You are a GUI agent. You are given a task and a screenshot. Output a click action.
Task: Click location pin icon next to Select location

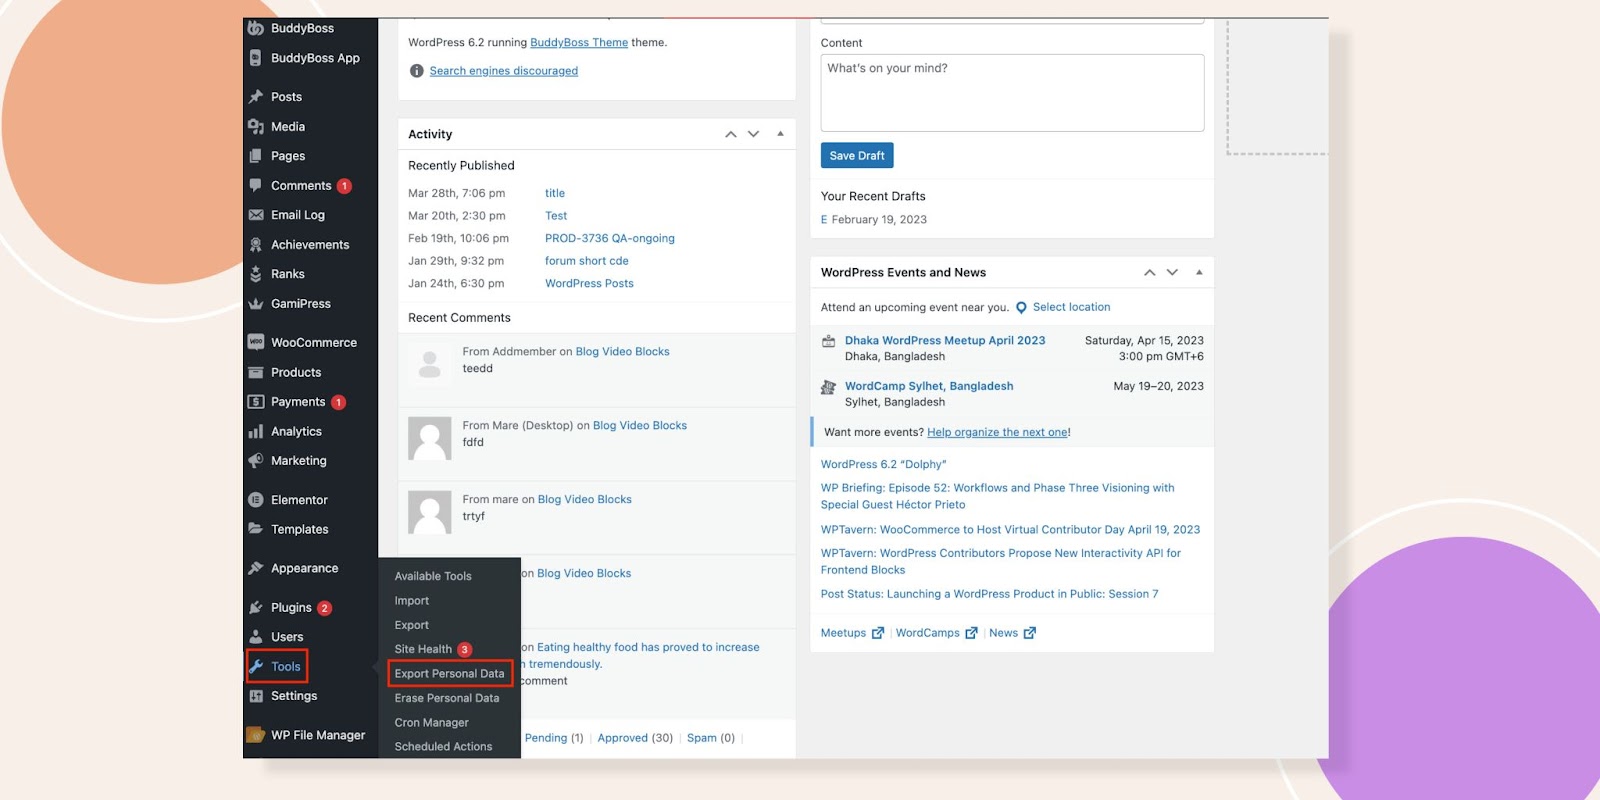click(1021, 308)
